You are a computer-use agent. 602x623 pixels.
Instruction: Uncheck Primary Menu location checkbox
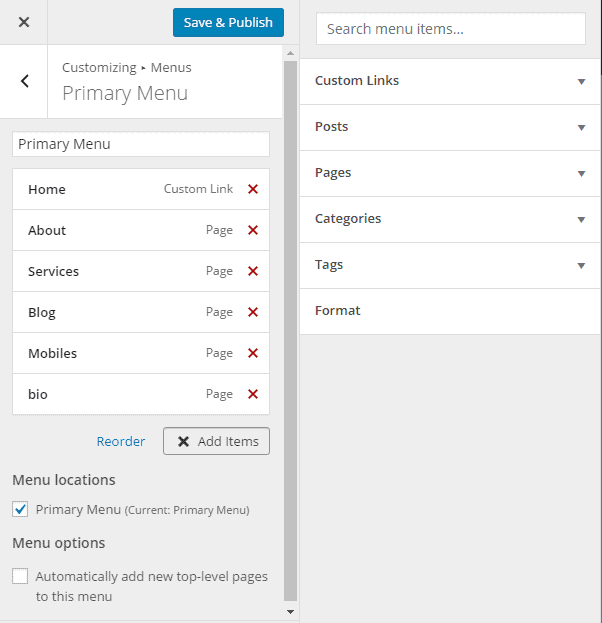click(x=20, y=509)
